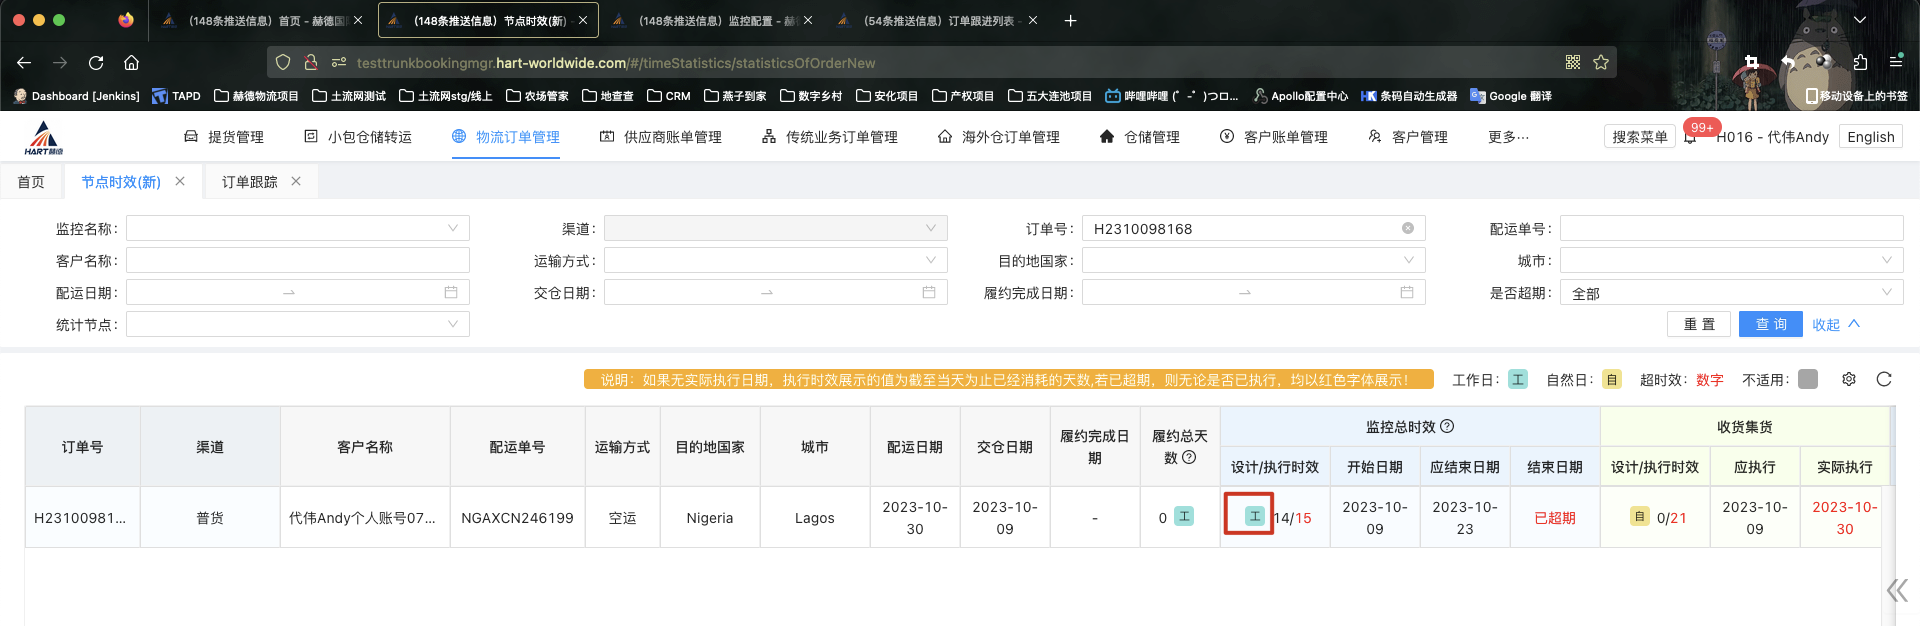Click the gray 不适用 legend swatch
Viewport: 1920px width, 626px height.
(1807, 379)
